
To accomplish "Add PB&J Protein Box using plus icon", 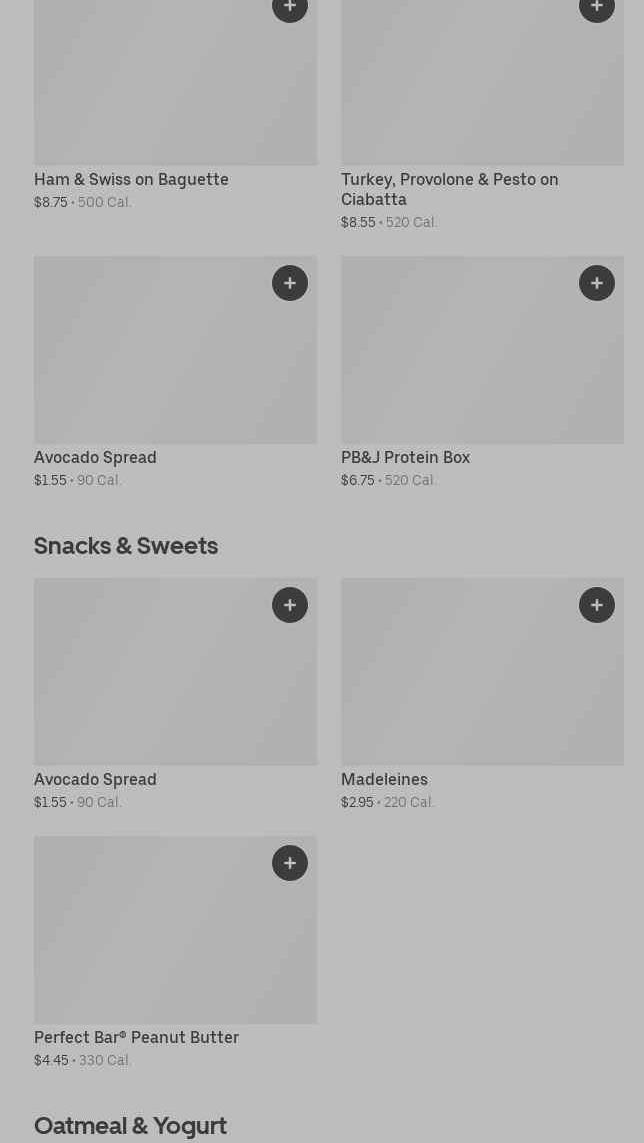I will (x=597, y=283).
